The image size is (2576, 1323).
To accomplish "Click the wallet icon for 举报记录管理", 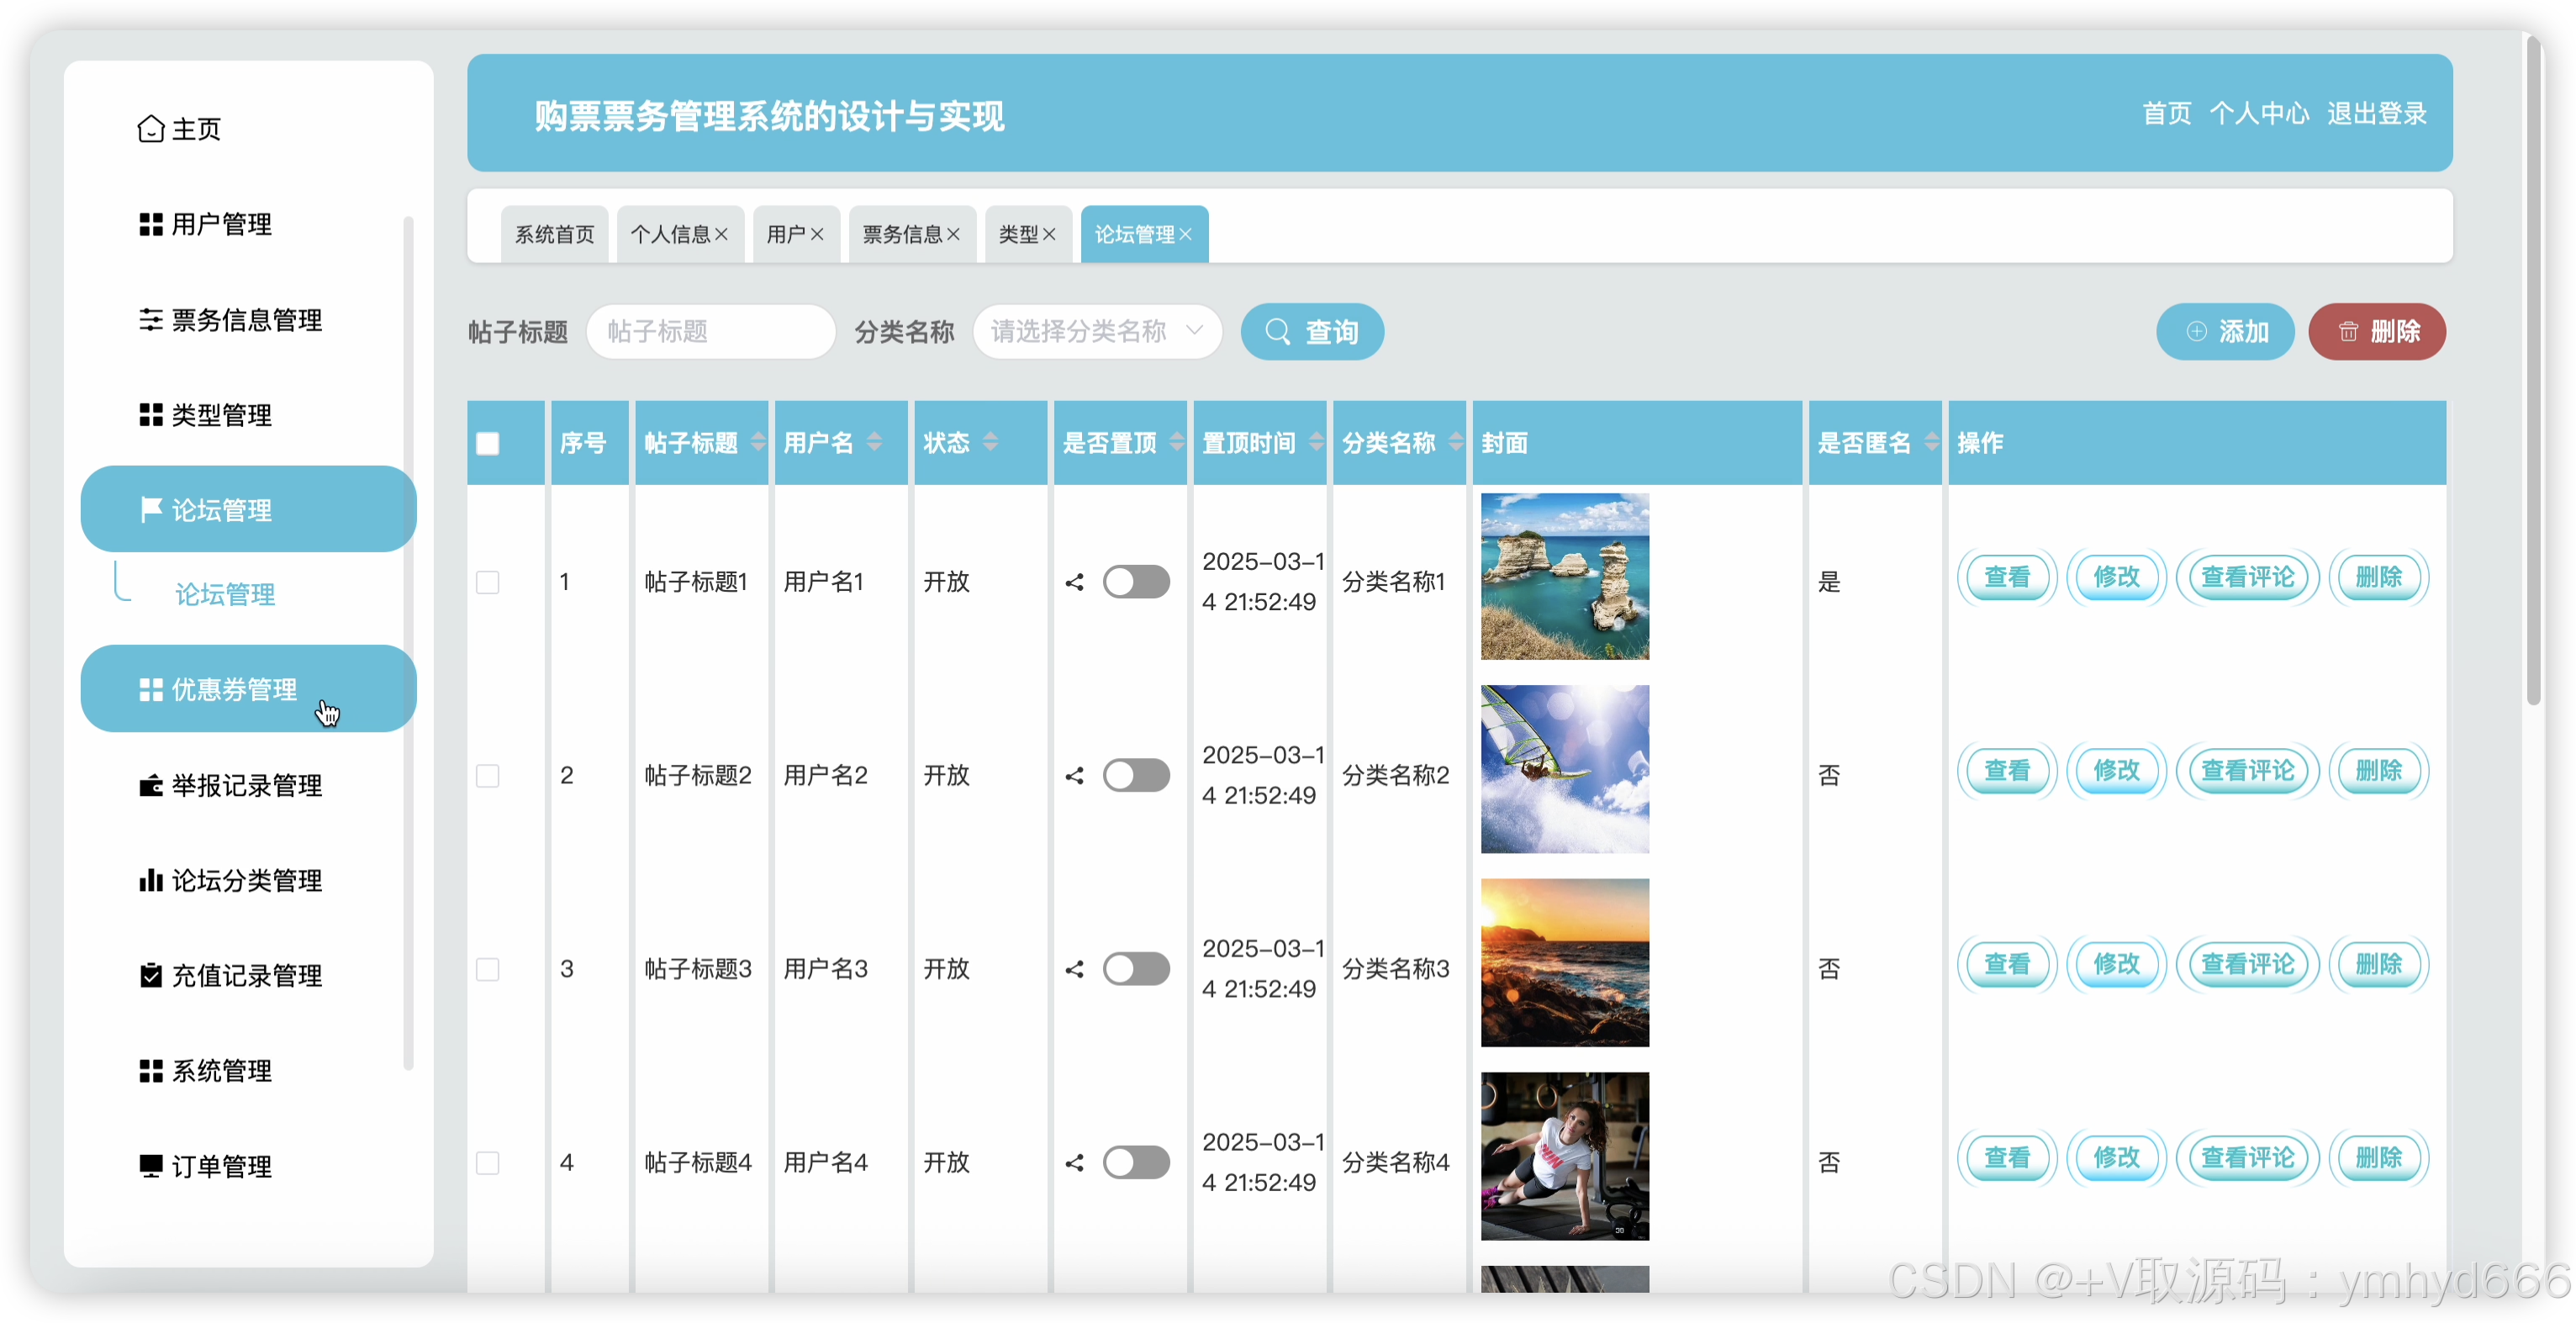I will point(150,785).
